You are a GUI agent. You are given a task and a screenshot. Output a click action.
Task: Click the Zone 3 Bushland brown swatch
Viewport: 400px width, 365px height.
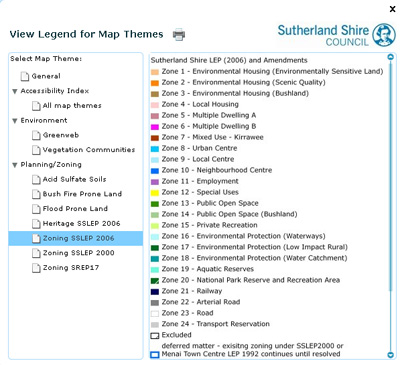click(x=155, y=94)
